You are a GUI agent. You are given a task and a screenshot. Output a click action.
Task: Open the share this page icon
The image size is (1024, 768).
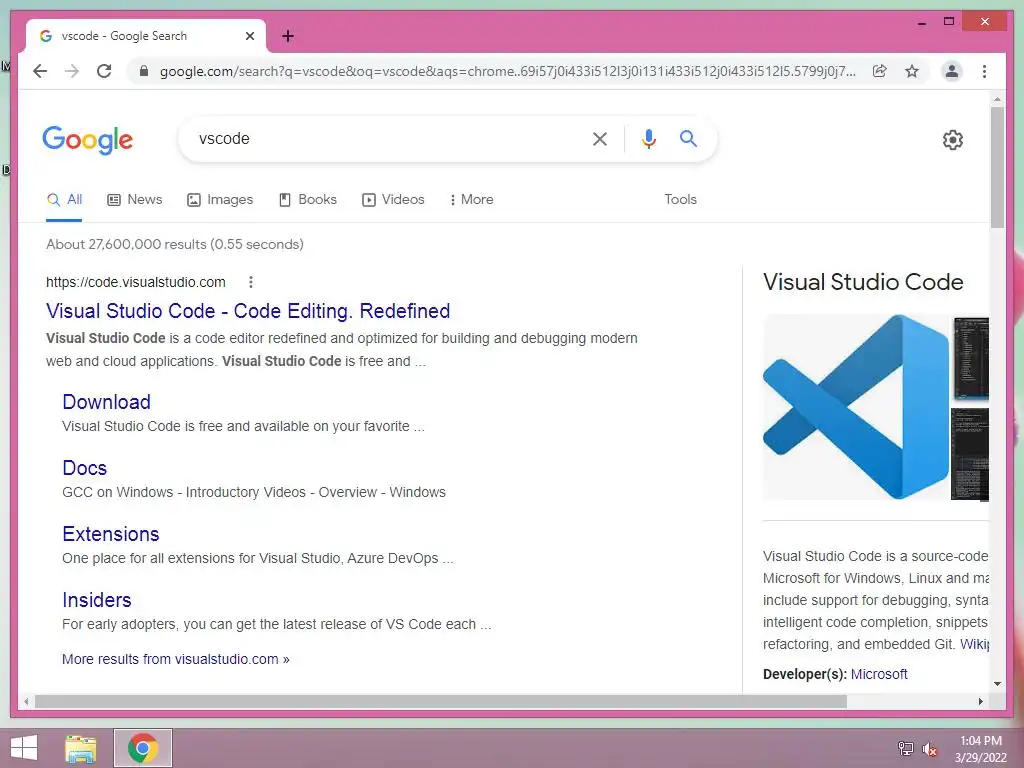pos(880,71)
